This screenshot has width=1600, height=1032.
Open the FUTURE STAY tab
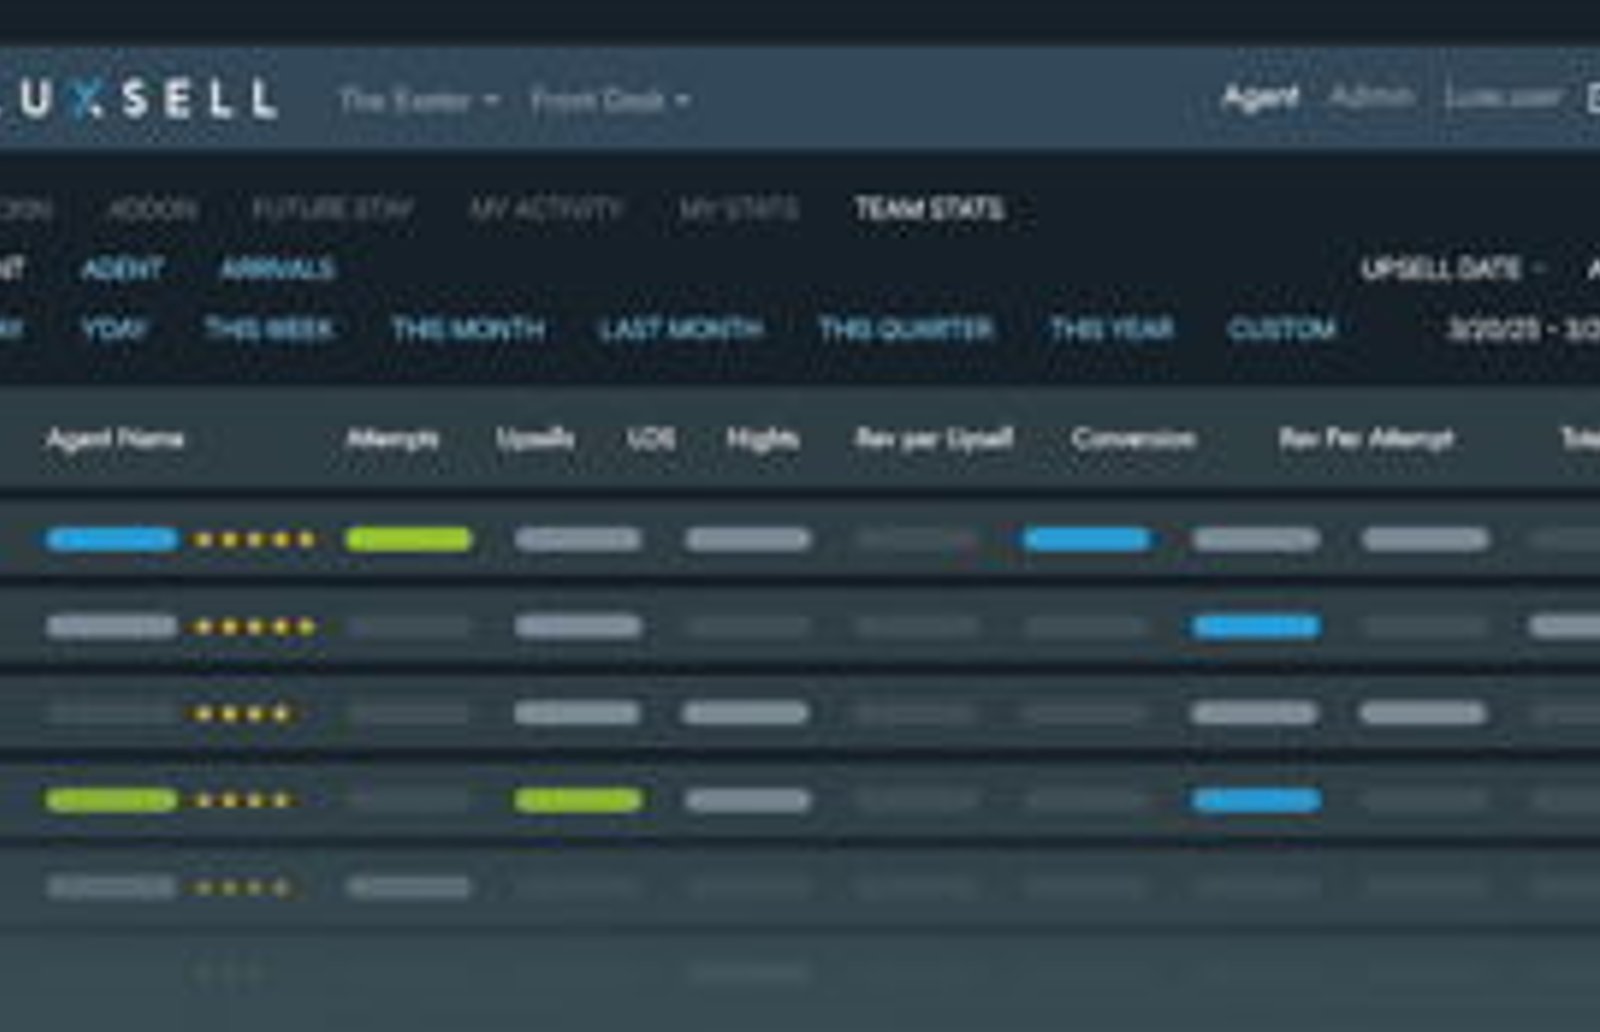332,209
